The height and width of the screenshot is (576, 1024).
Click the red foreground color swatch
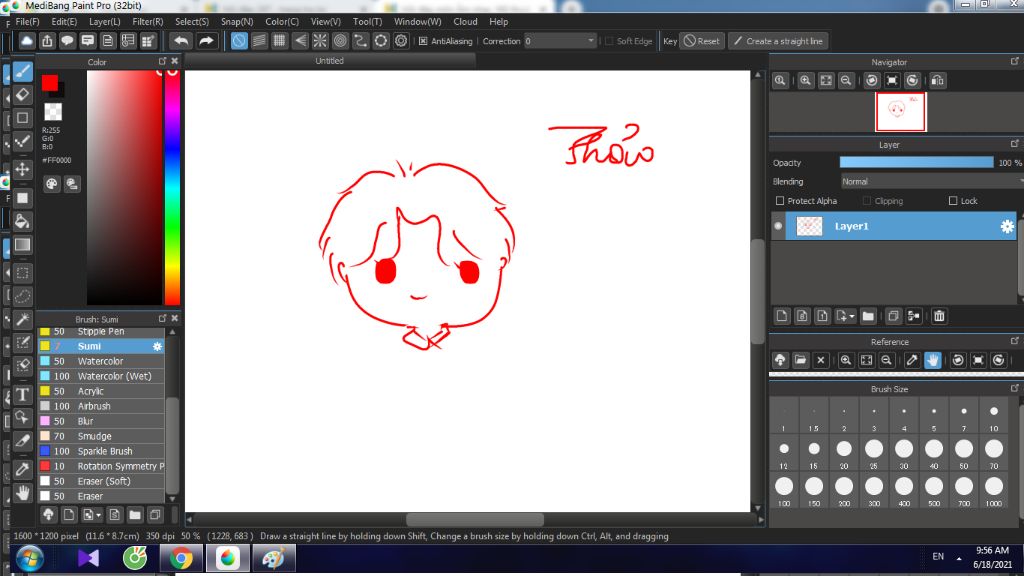point(50,83)
